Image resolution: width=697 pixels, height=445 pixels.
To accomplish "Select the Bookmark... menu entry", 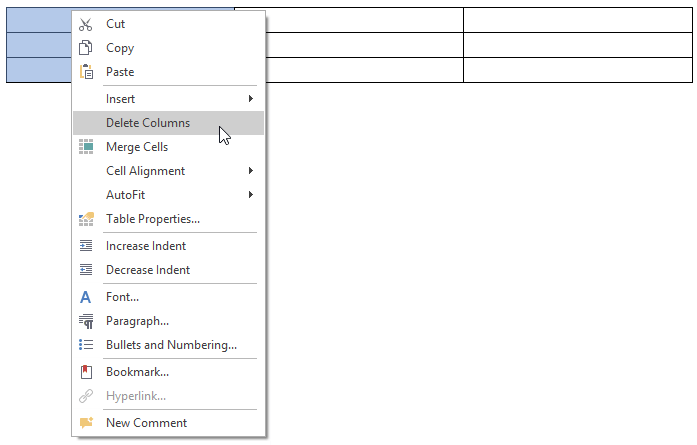I will [x=137, y=372].
